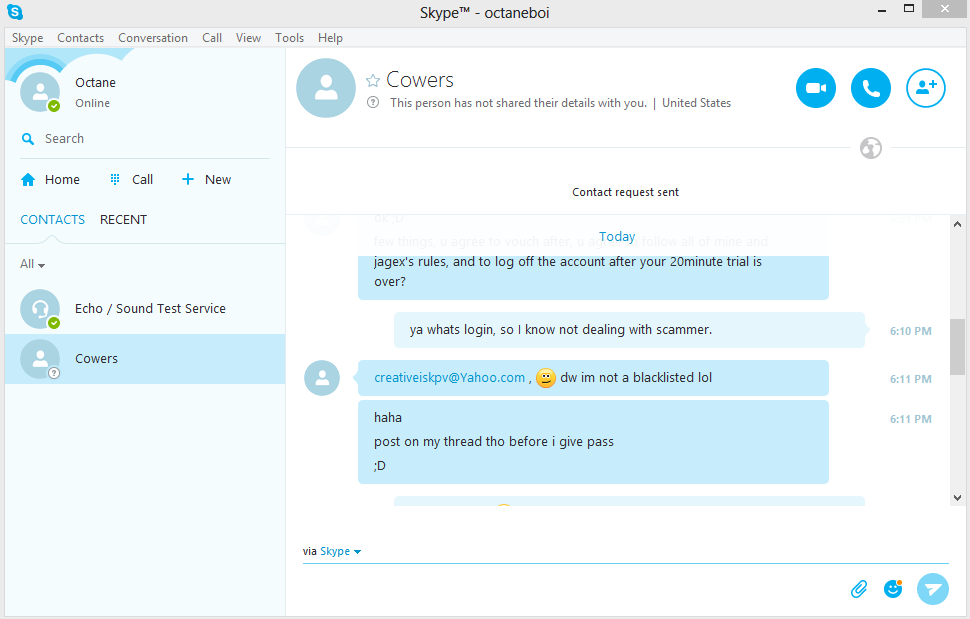Viewport: 970px width, 619px height.
Task: Click the Skype logo in the title bar
Action: [x=15, y=12]
